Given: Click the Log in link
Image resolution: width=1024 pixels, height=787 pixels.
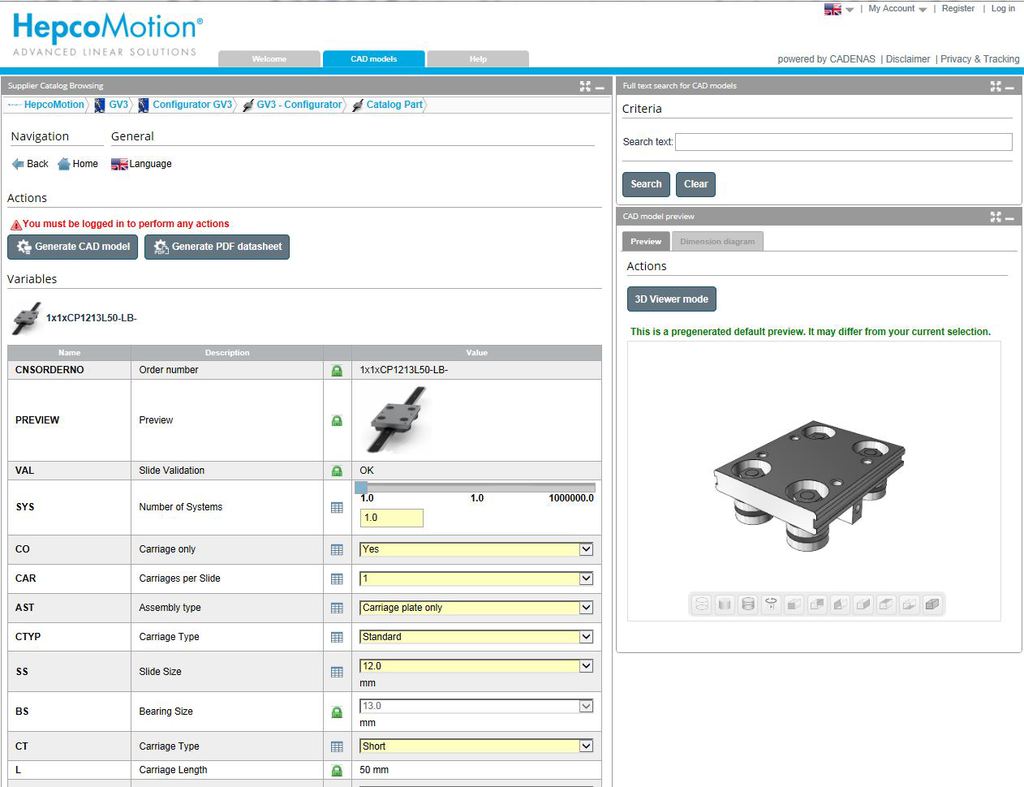Looking at the screenshot, I should coord(1003,8).
